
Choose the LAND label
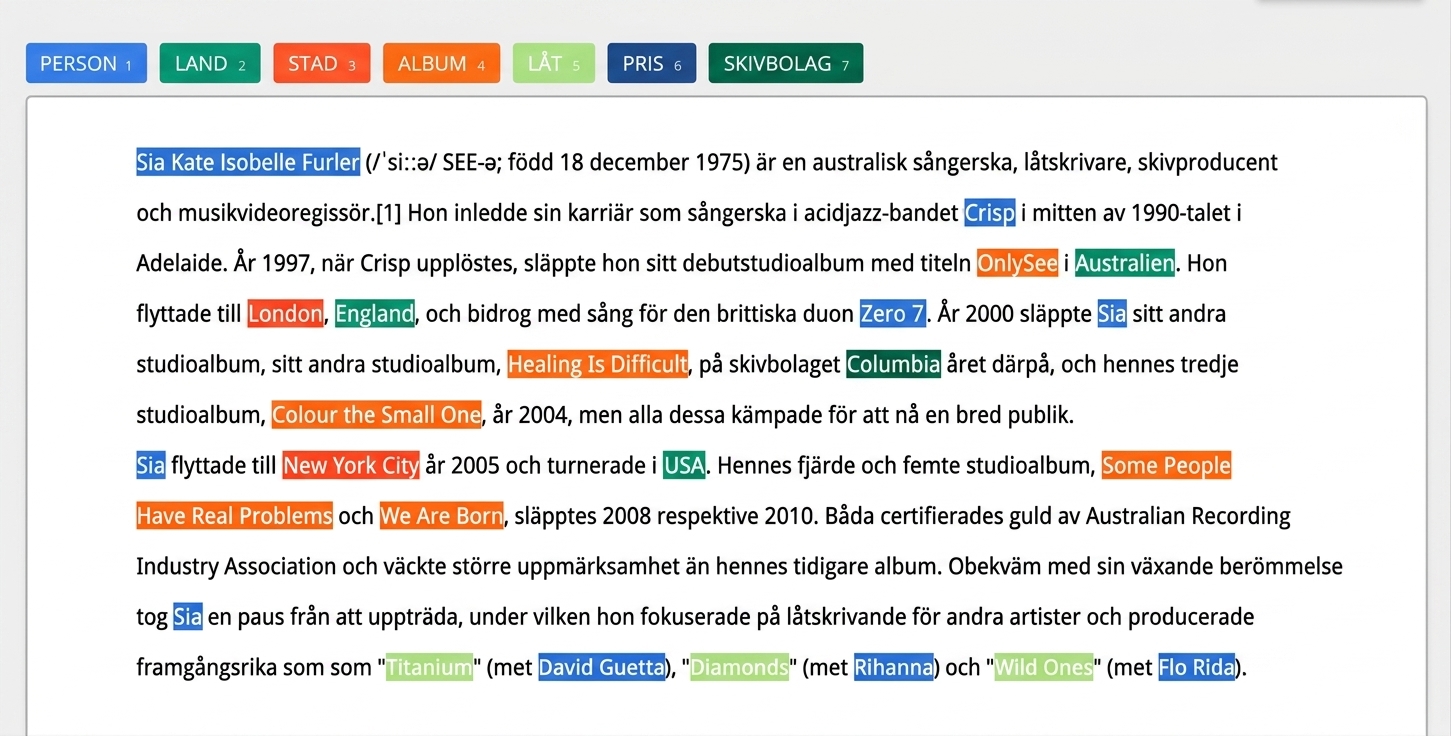pyautogui.click(x=210, y=63)
